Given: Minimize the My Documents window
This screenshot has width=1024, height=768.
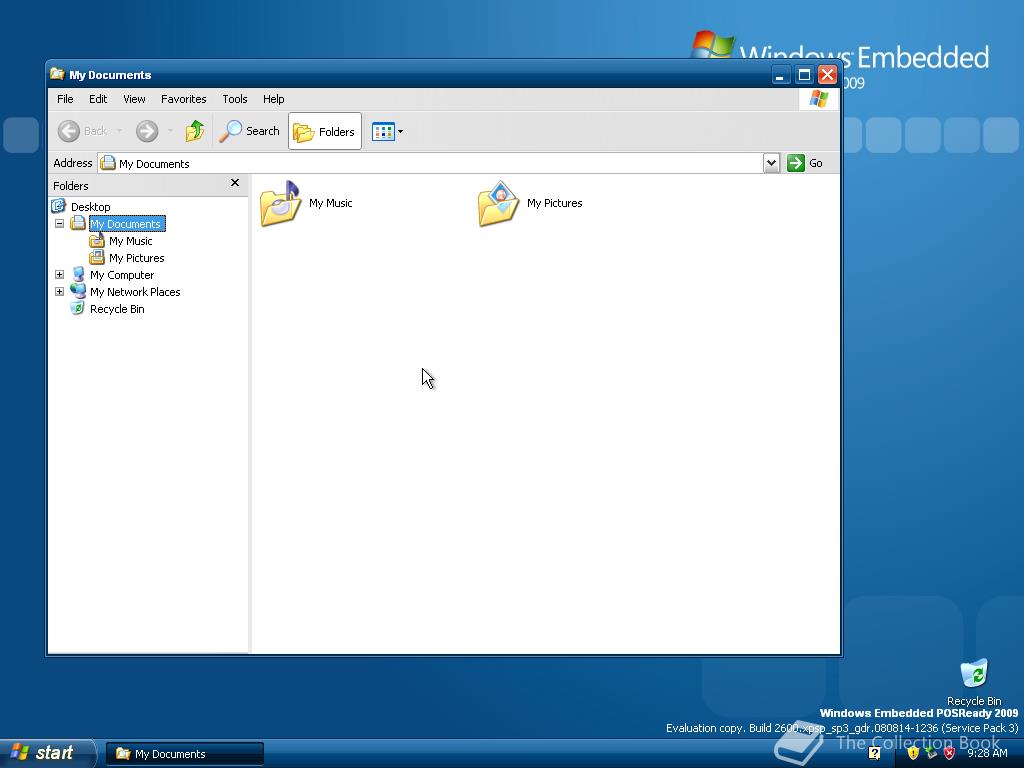Looking at the screenshot, I should click(x=780, y=75).
